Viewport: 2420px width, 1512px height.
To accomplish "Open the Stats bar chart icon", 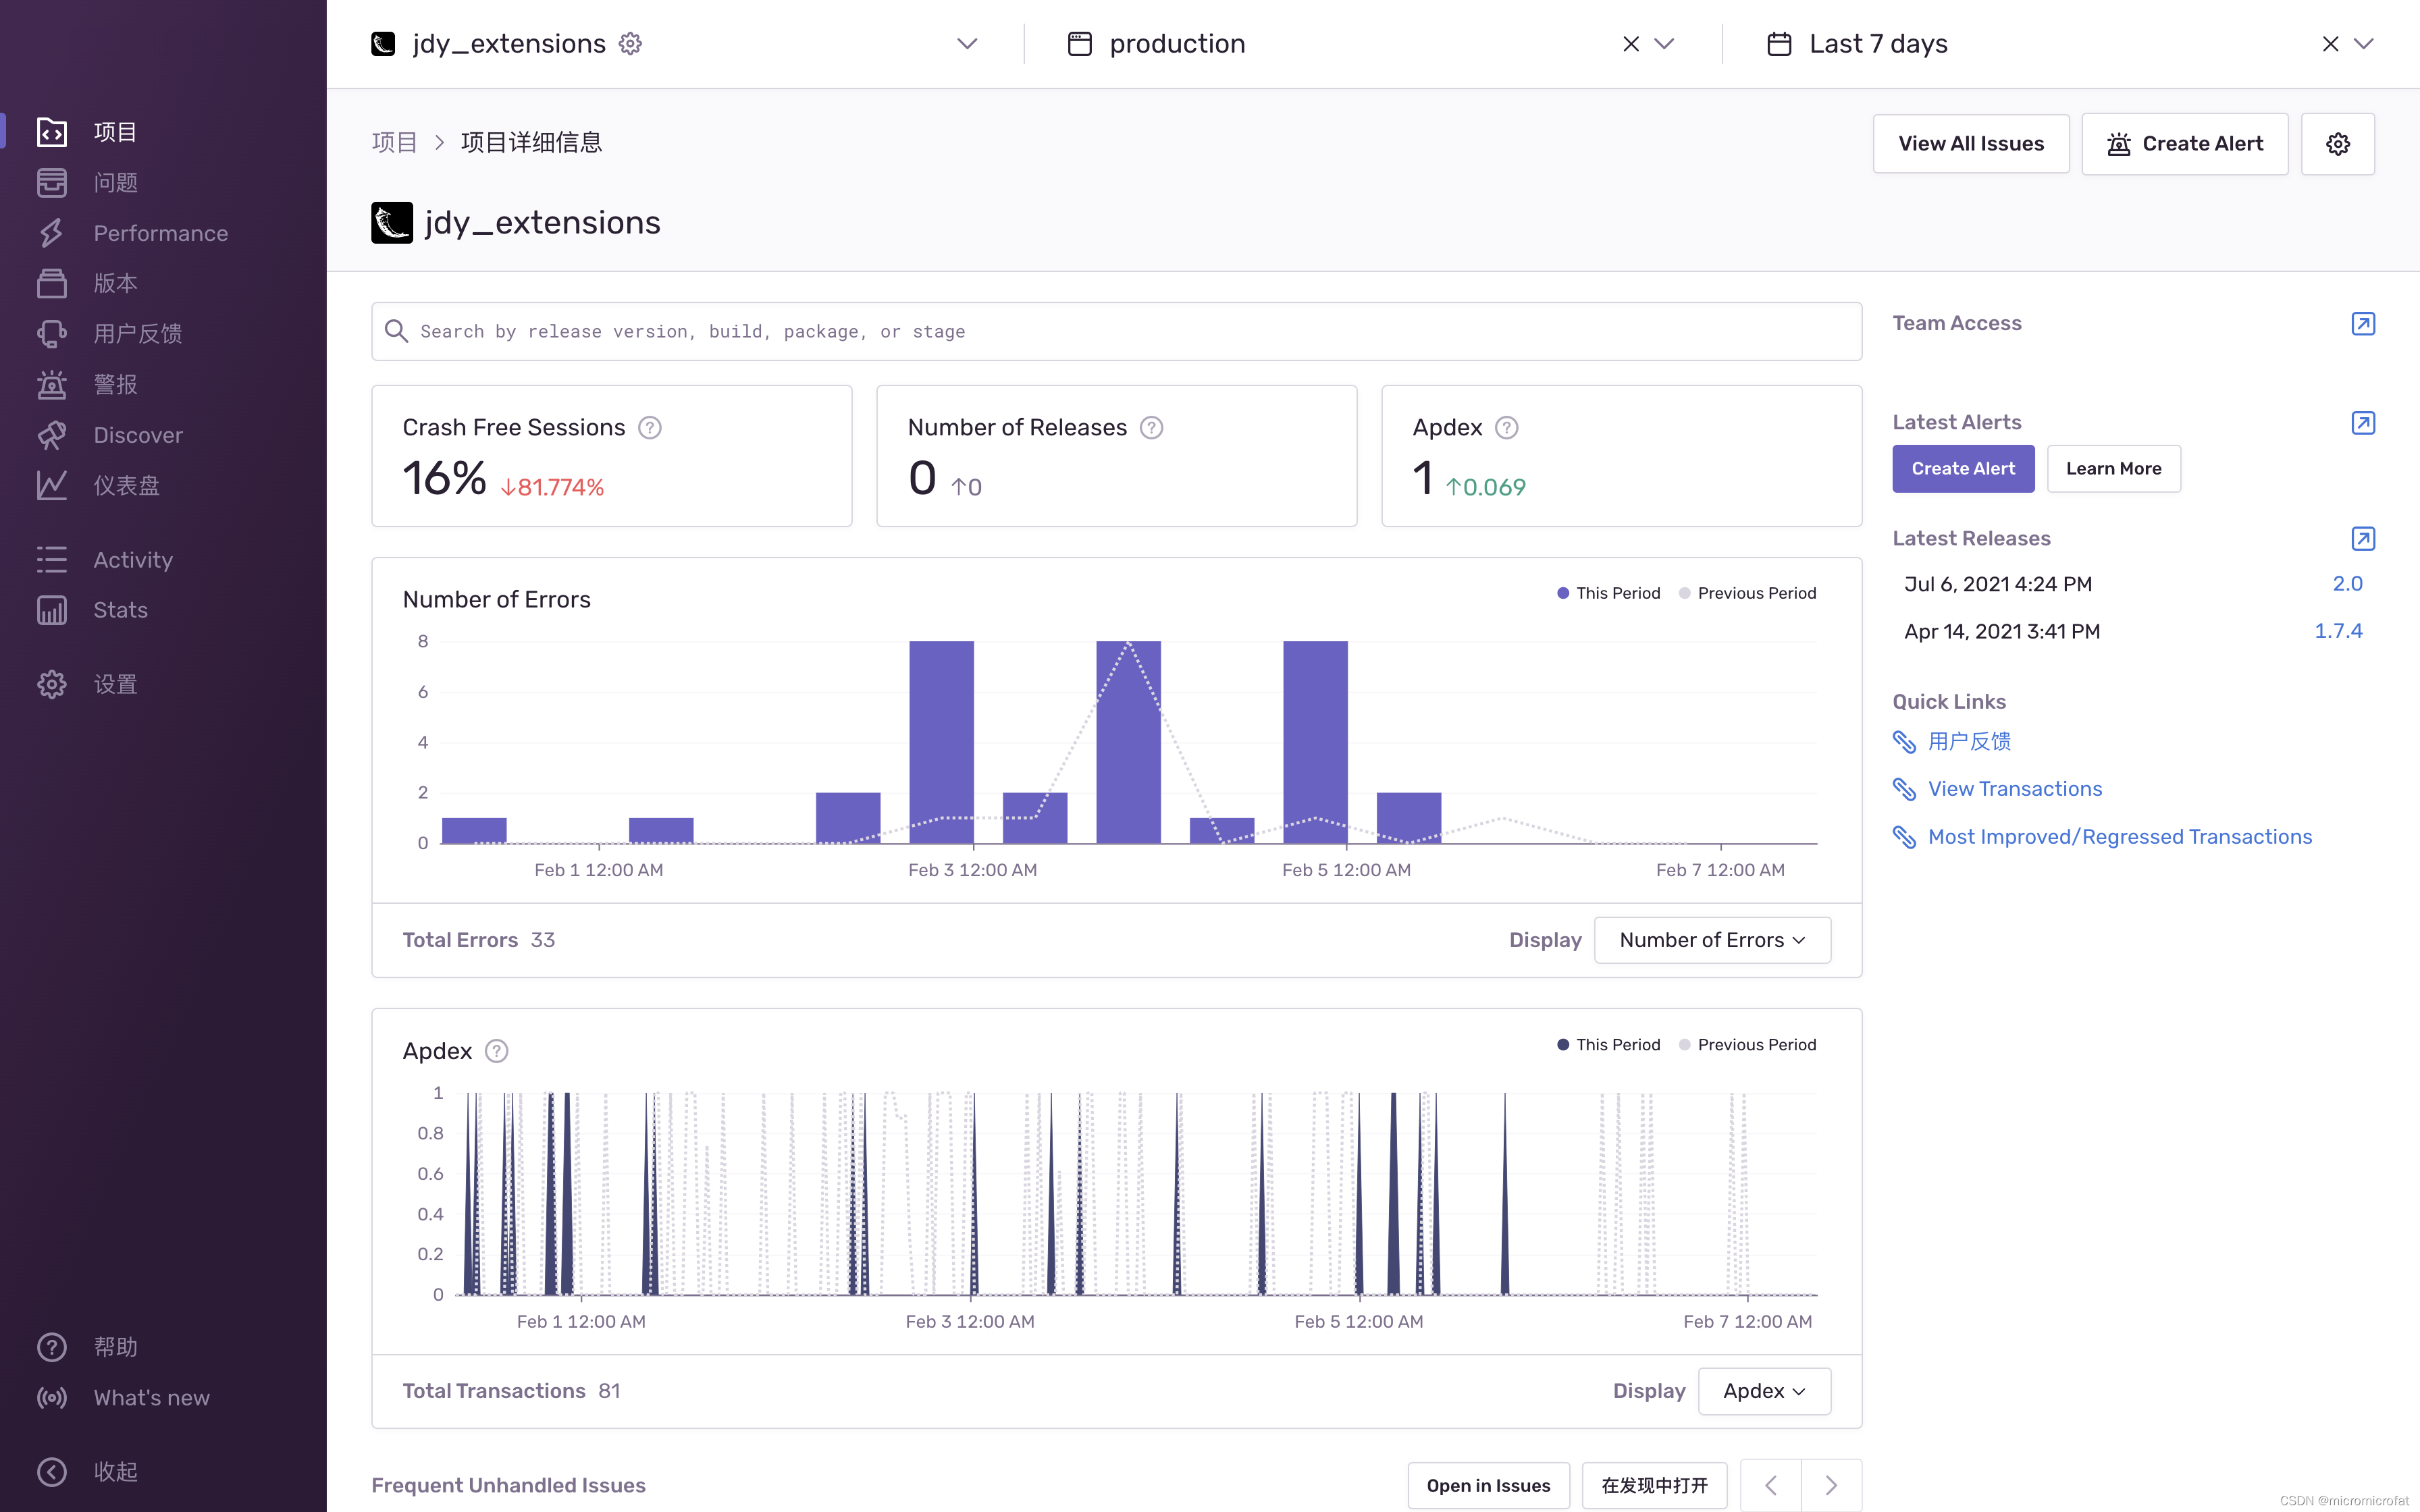I will click(x=52, y=610).
